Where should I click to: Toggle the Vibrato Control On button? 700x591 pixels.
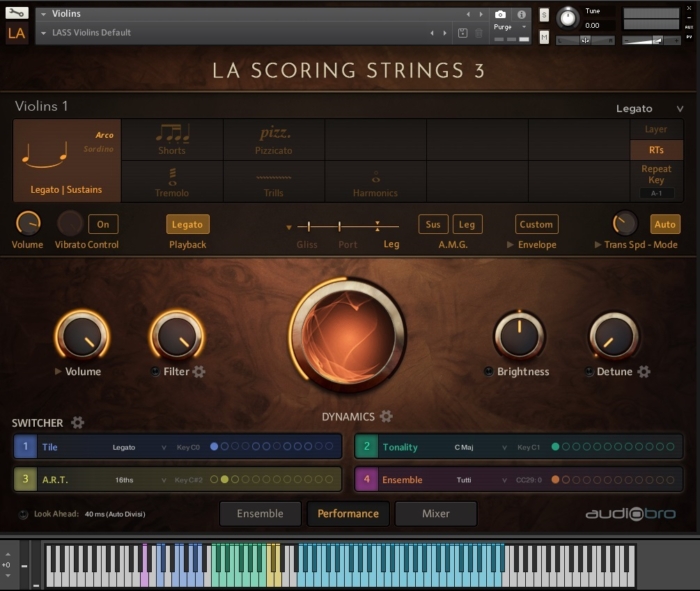[x=103, y=224]
